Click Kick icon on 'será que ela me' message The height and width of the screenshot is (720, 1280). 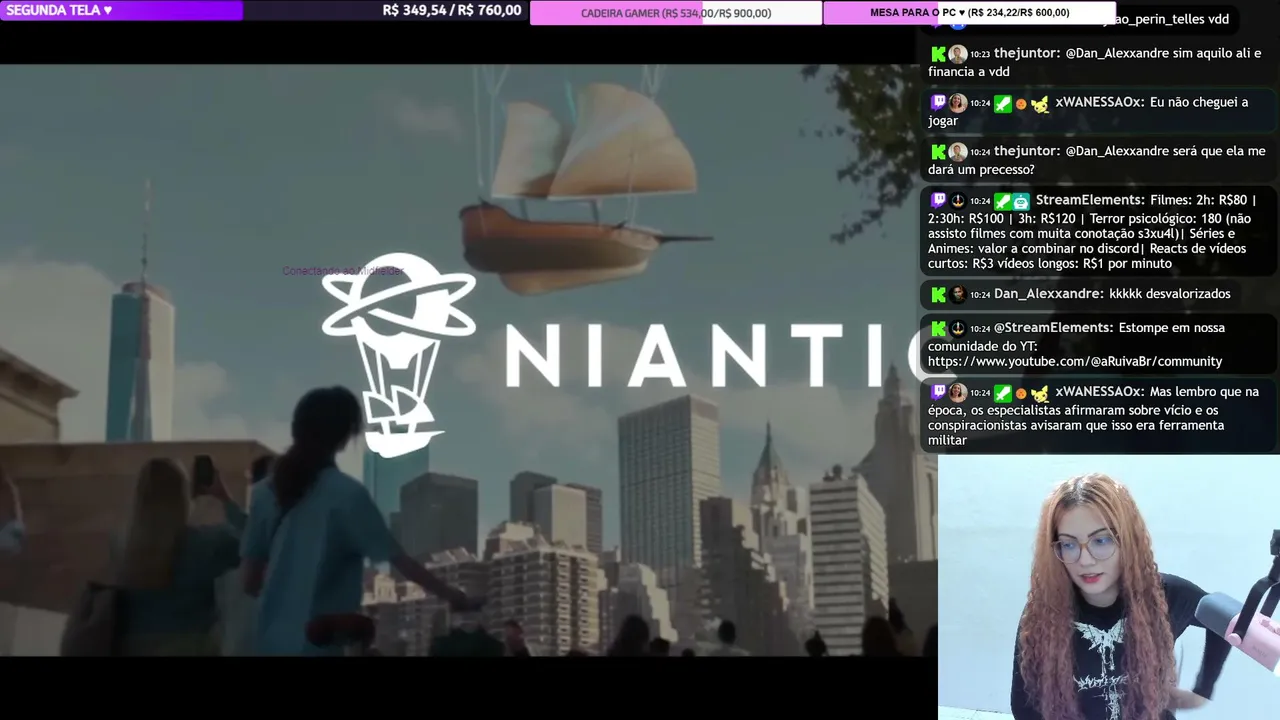click(938, 152)
